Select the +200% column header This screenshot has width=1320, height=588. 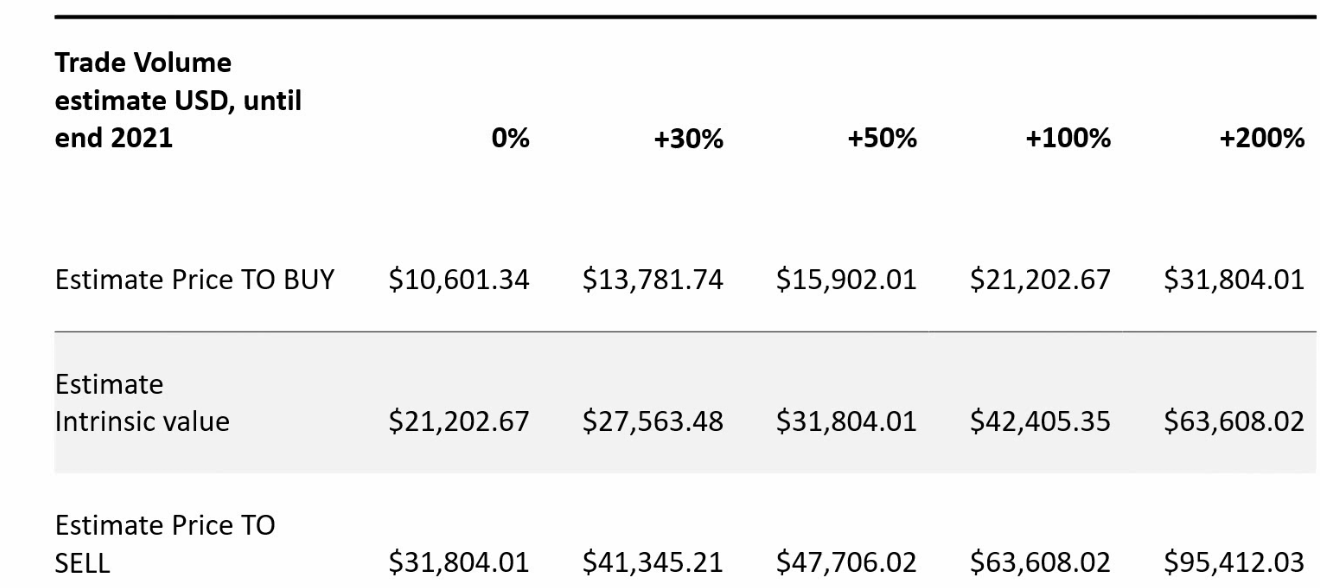(x=1264, y=138)
